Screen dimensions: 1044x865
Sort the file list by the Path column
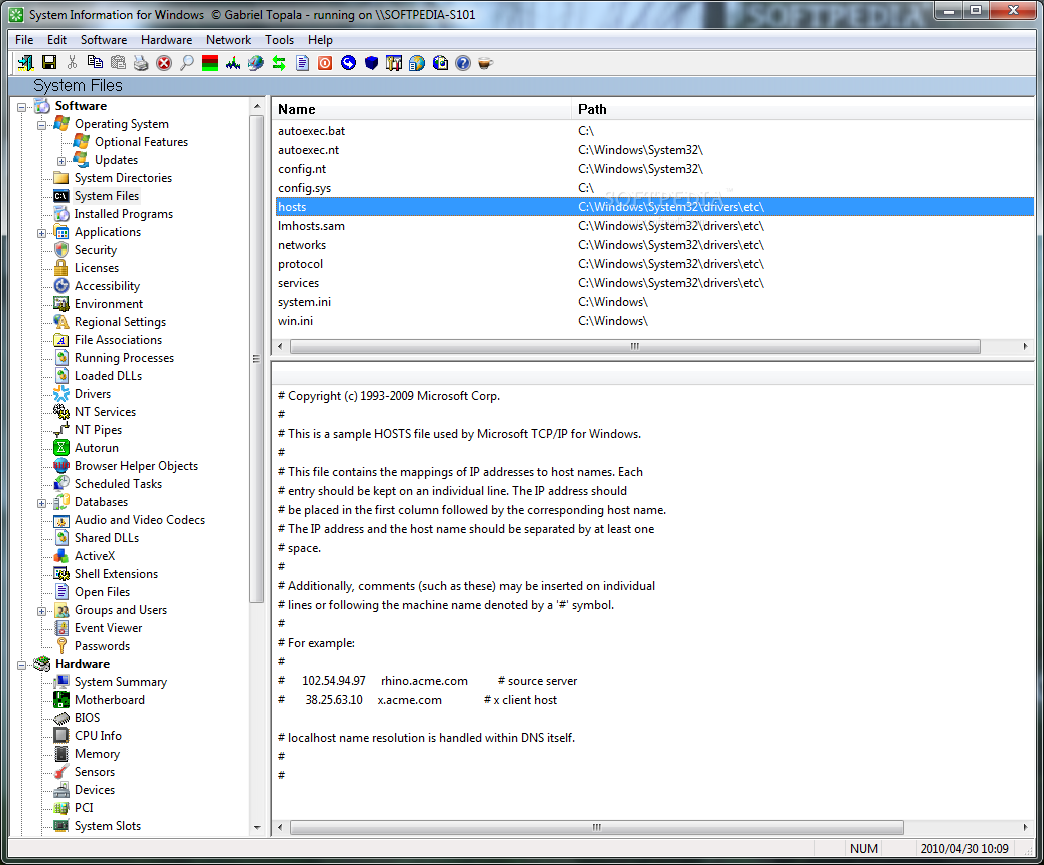[803, 109]
